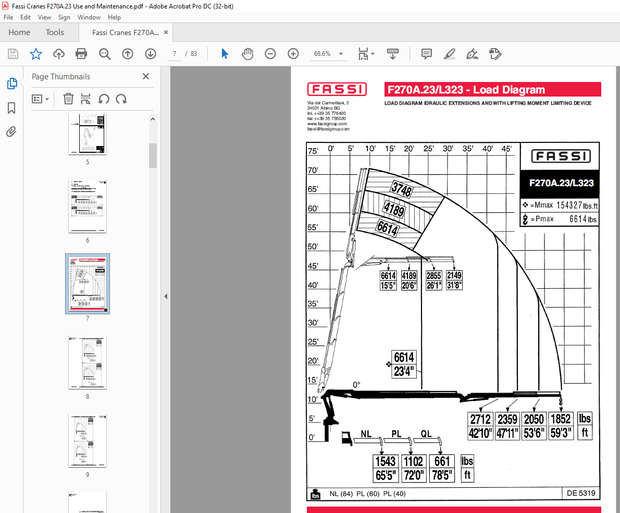
Task: Select the arrow Selection tool
Action: coord(225,54)
